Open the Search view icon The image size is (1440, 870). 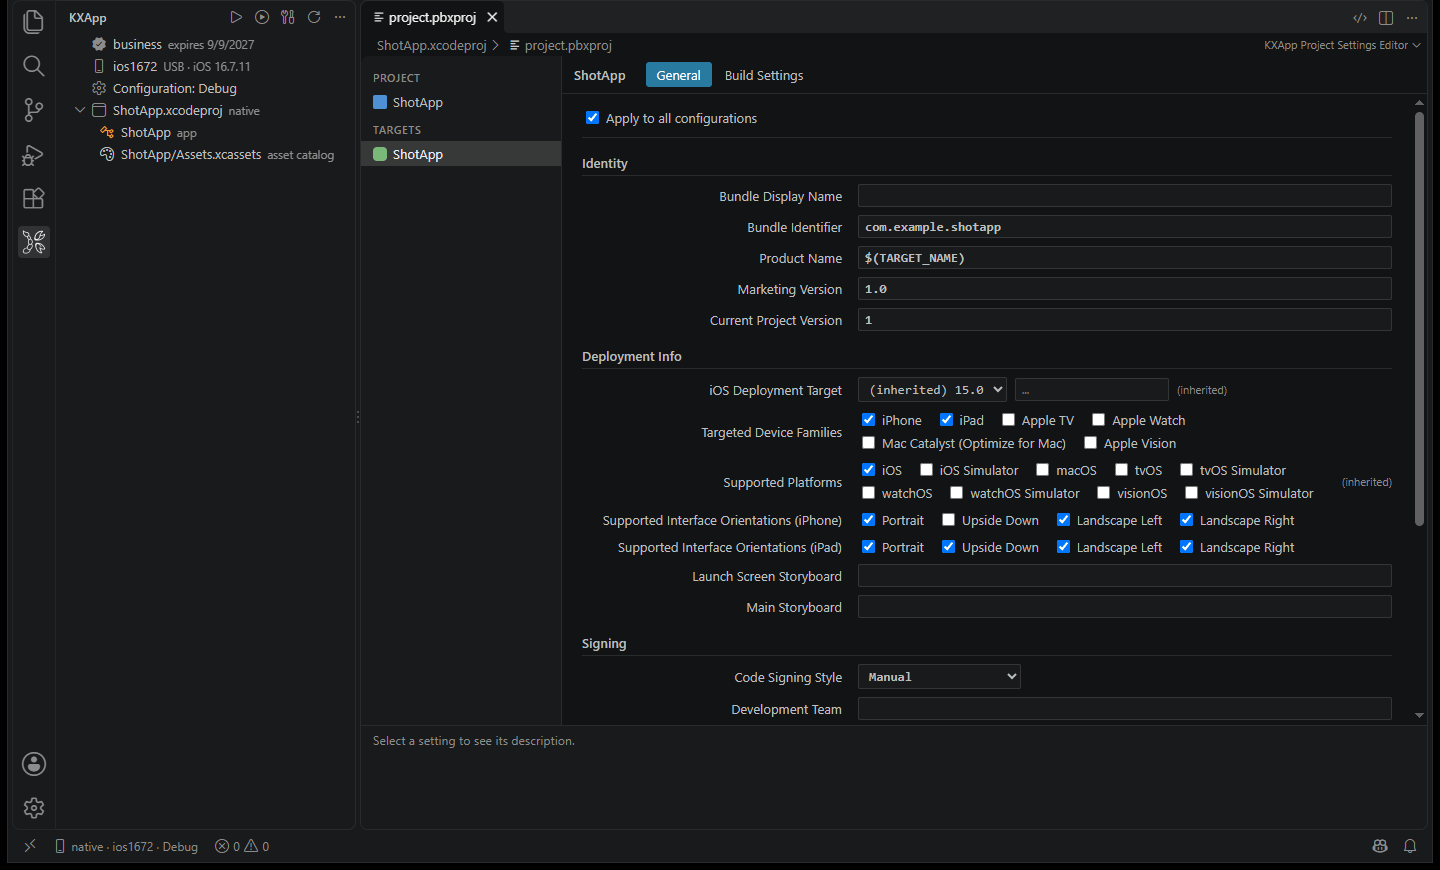[33, 66]
